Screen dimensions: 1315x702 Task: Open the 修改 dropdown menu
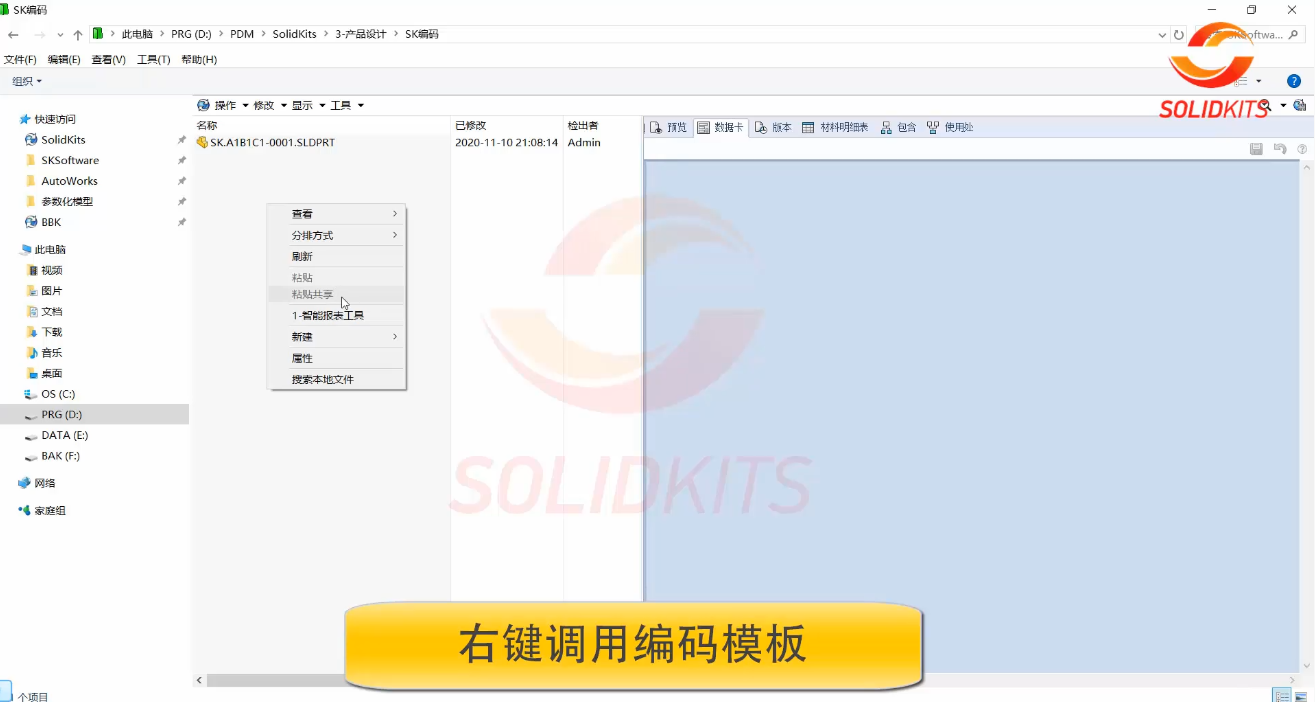[268, 105]
